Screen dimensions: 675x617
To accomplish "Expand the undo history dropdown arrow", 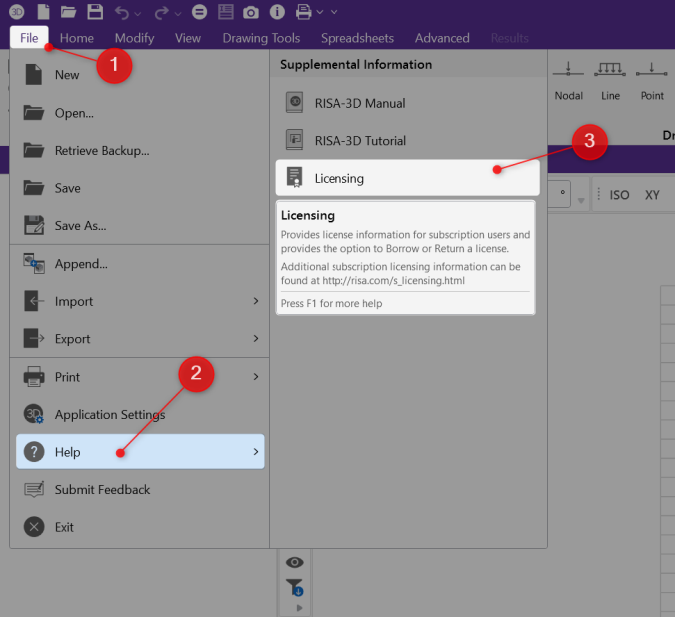I will tap(138, 14).
